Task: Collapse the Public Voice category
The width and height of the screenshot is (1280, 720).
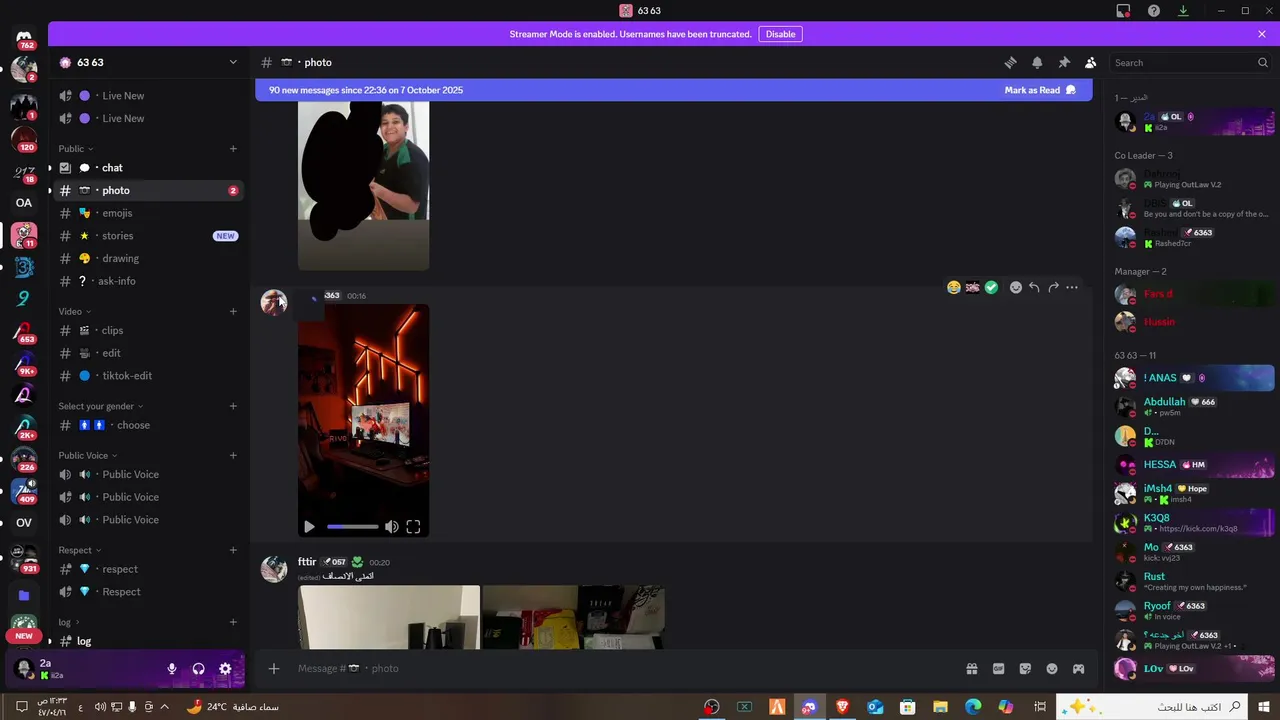Action: [x=88, y=455]
